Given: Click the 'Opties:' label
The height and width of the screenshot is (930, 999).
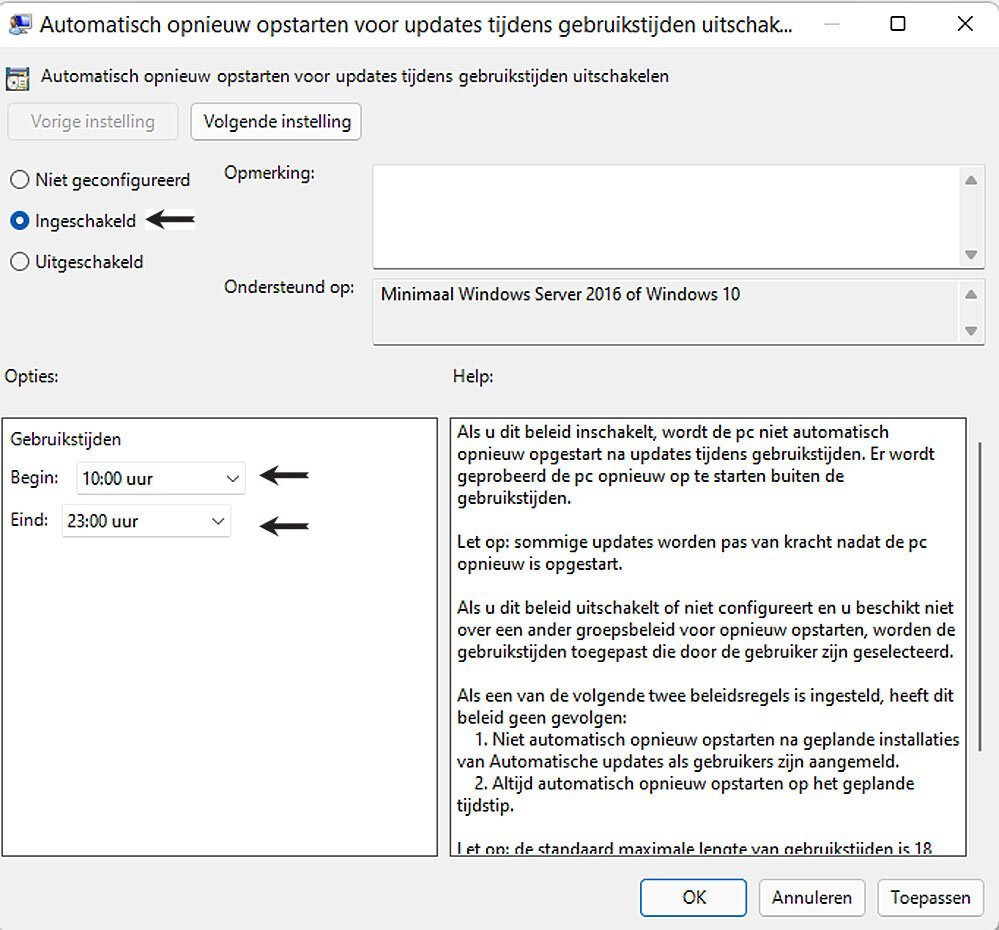Looking at the screenshot, I should pos(31,376).
